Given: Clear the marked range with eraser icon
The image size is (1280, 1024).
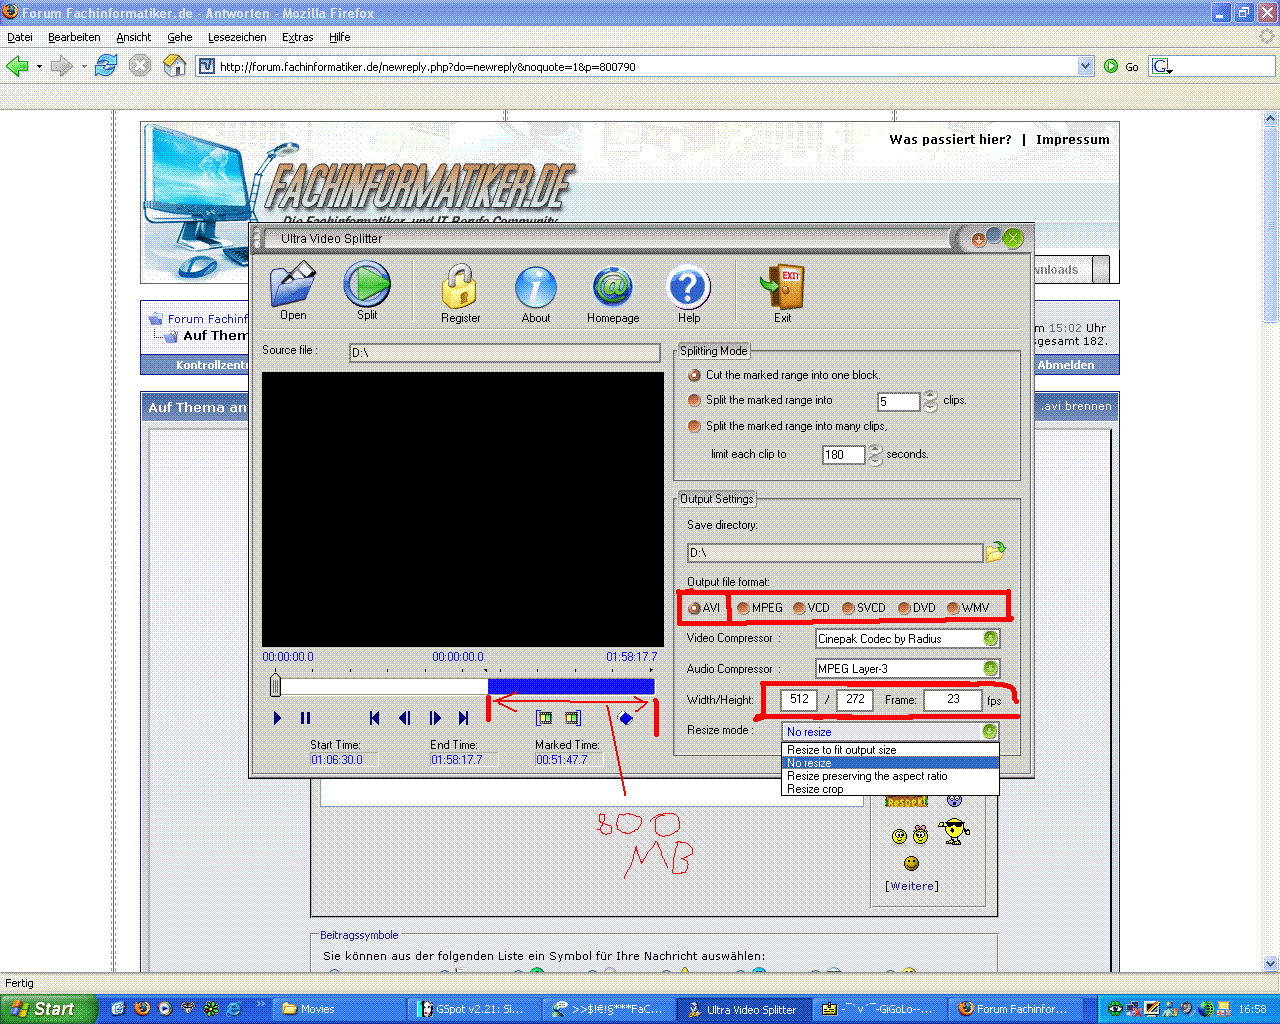Looking at the screenshot, I should tap(626, 718).
